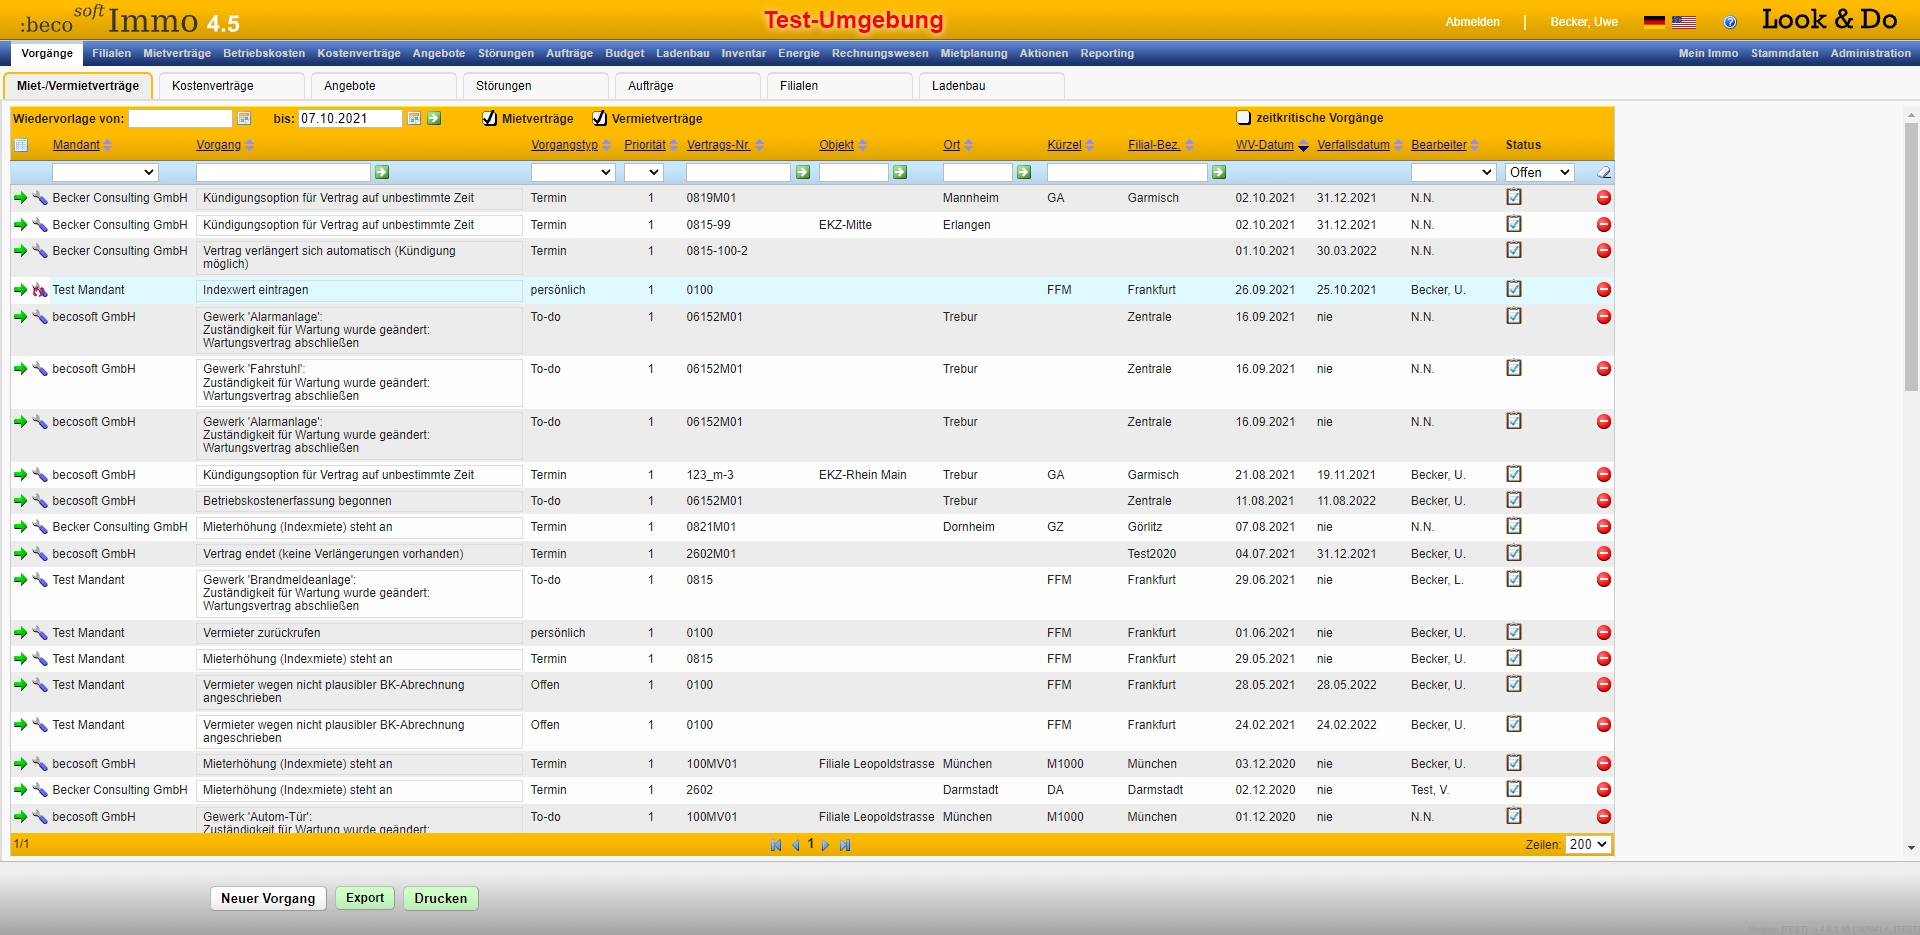
Task: Click the 'Indexwert eintragen' Vorgang cell
Action: 359,290
